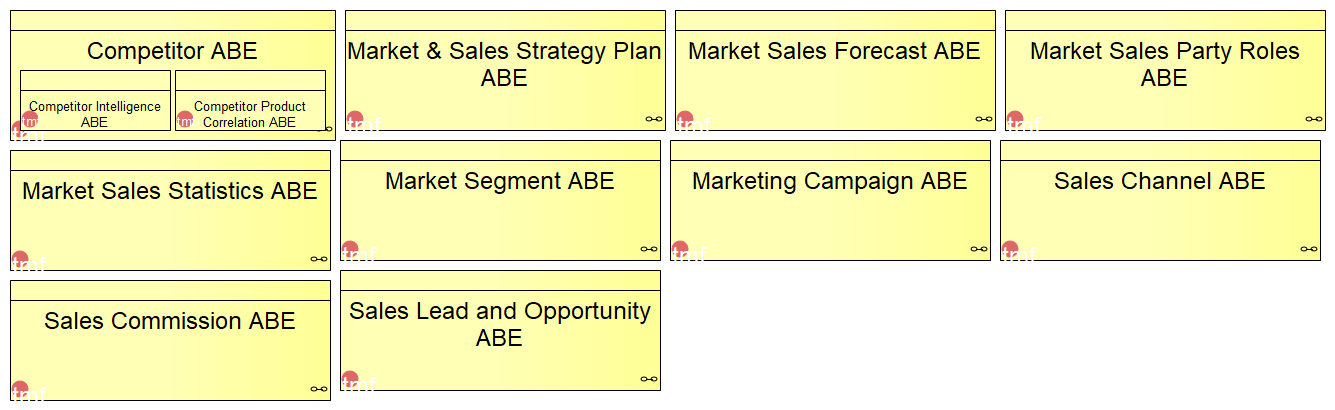Open link icon on Market Sales Forecast ABE
This screenshot has width=1335, height=410.
tap(984, 119)
